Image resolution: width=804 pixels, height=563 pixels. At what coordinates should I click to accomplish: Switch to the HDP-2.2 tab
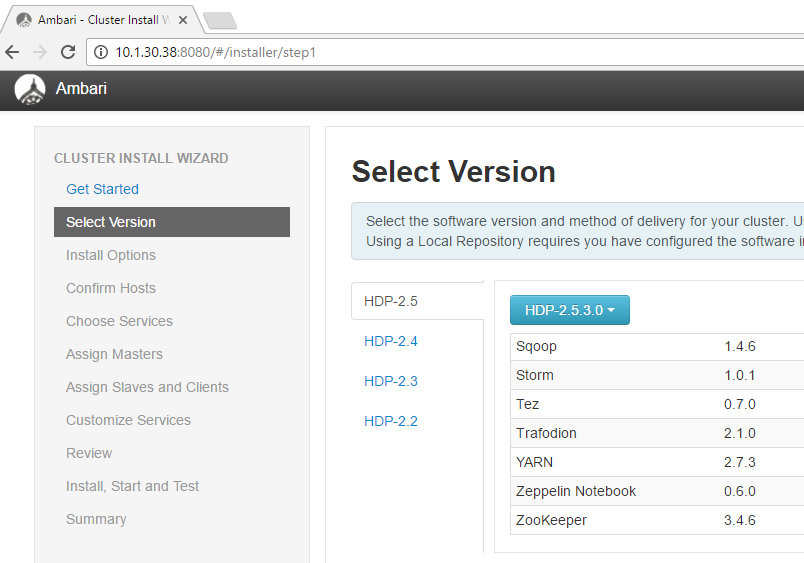coord(391,421)
